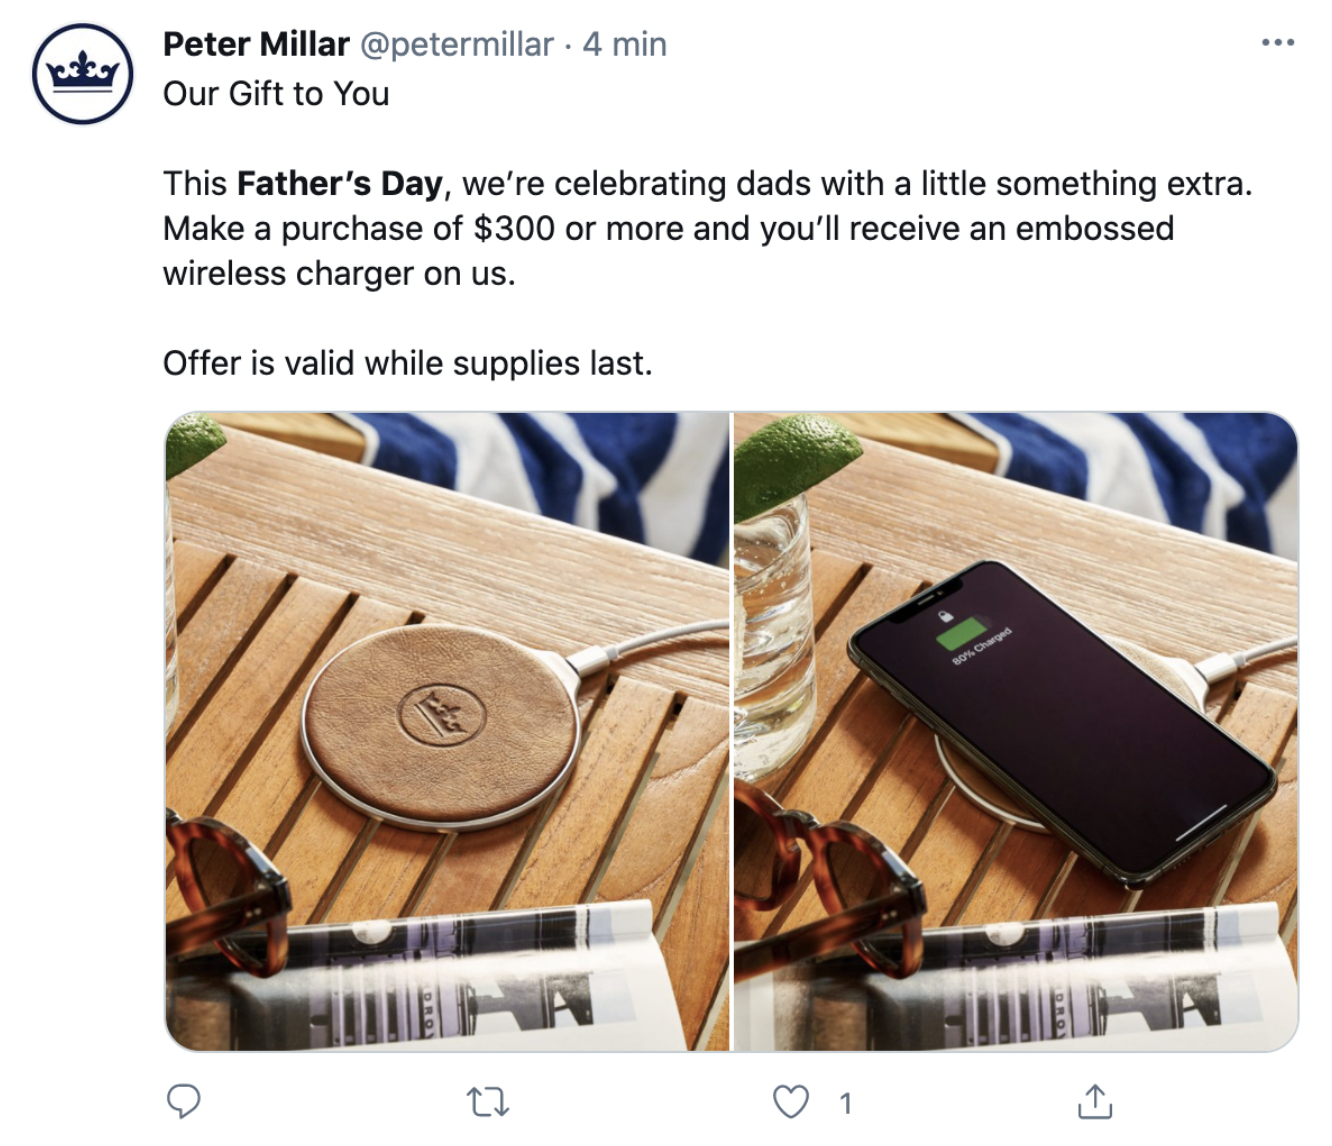Like the tweet with heart icon

[x=791, y=1102]
